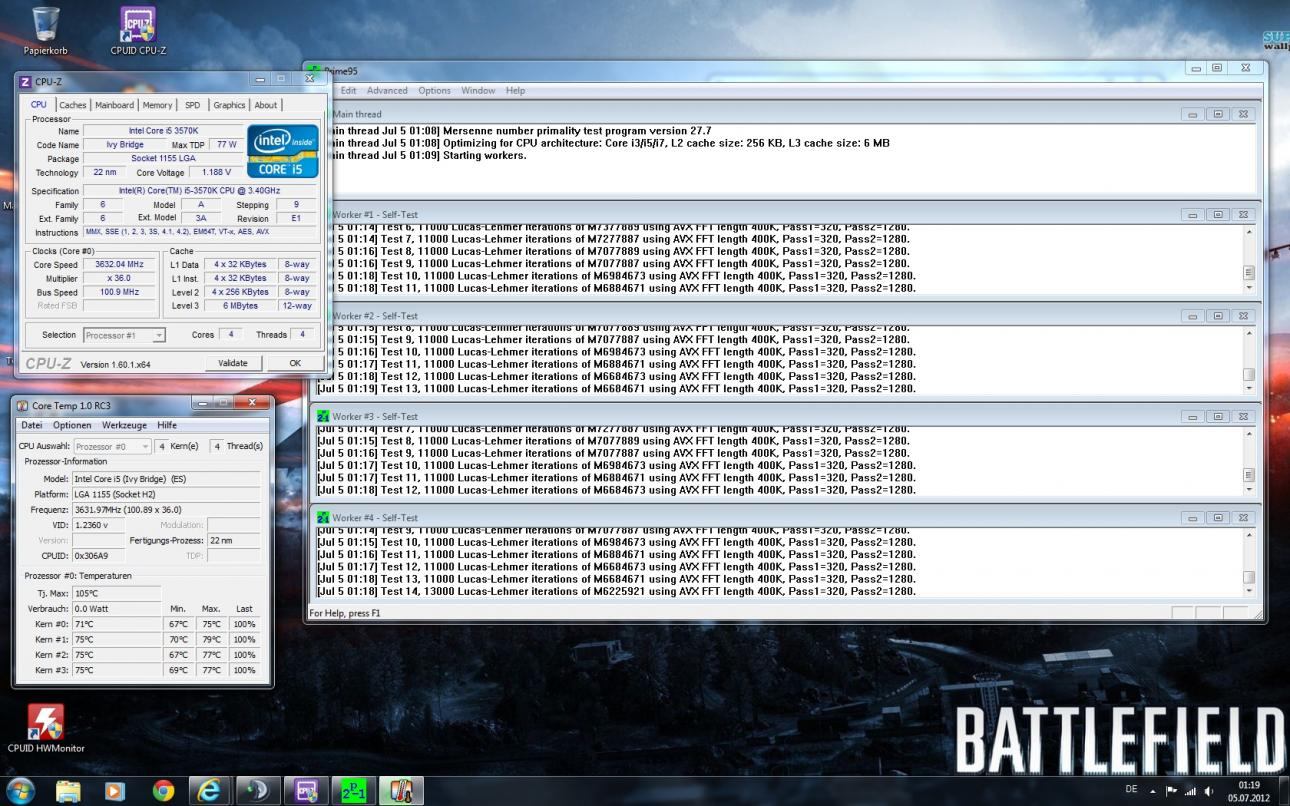Click the Worker #1 vertical scrollbar
This screenshot has width=1290, height=806.
(1248, 259)
